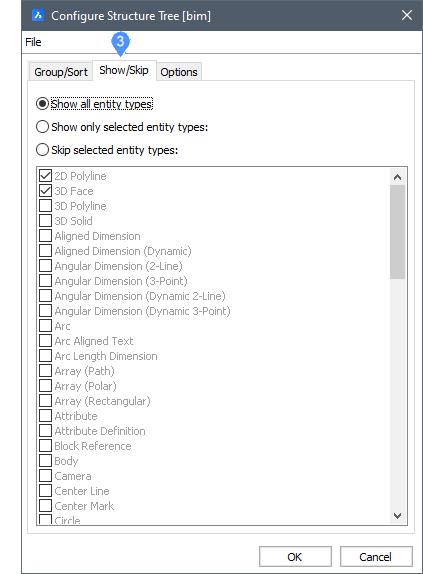The width and height of the screenshot is (423, 574).
Task: Open the File menu
Action: pyautogui.click(x=33, y=42)
